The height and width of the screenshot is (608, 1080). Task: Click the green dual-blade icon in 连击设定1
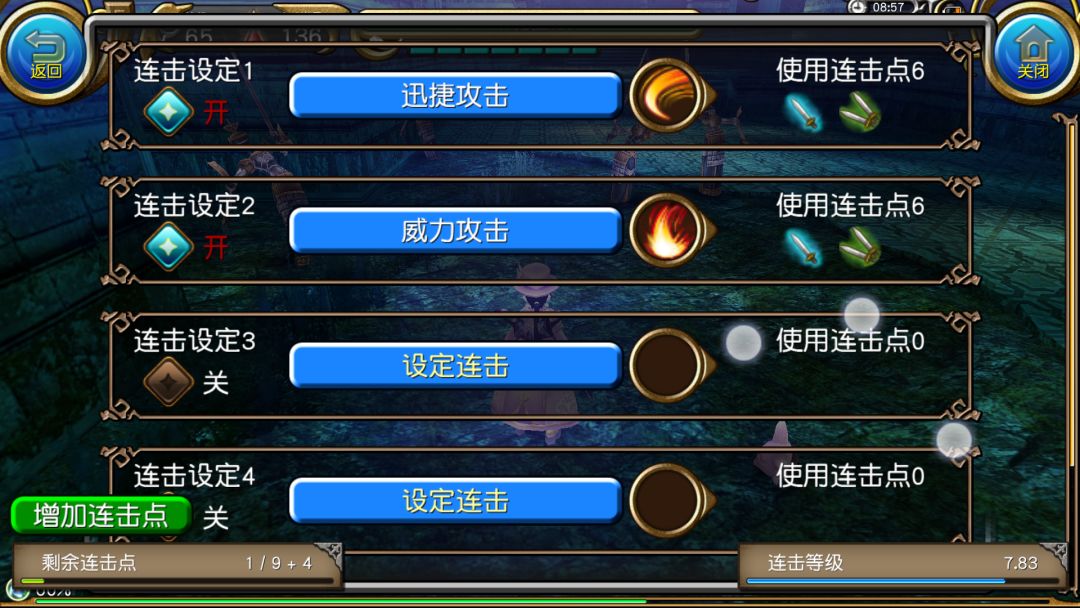860,112
